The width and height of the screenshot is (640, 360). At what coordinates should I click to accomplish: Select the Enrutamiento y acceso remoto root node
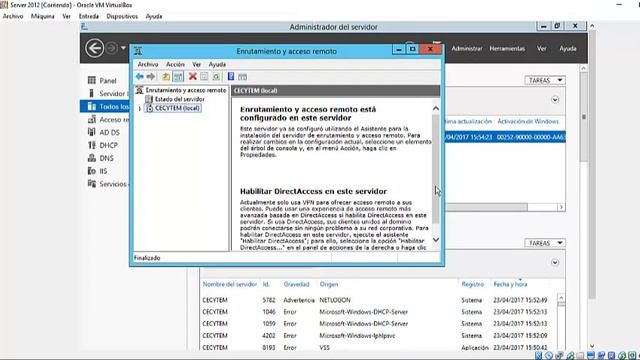pyautogui.click(x=186, y=90)
